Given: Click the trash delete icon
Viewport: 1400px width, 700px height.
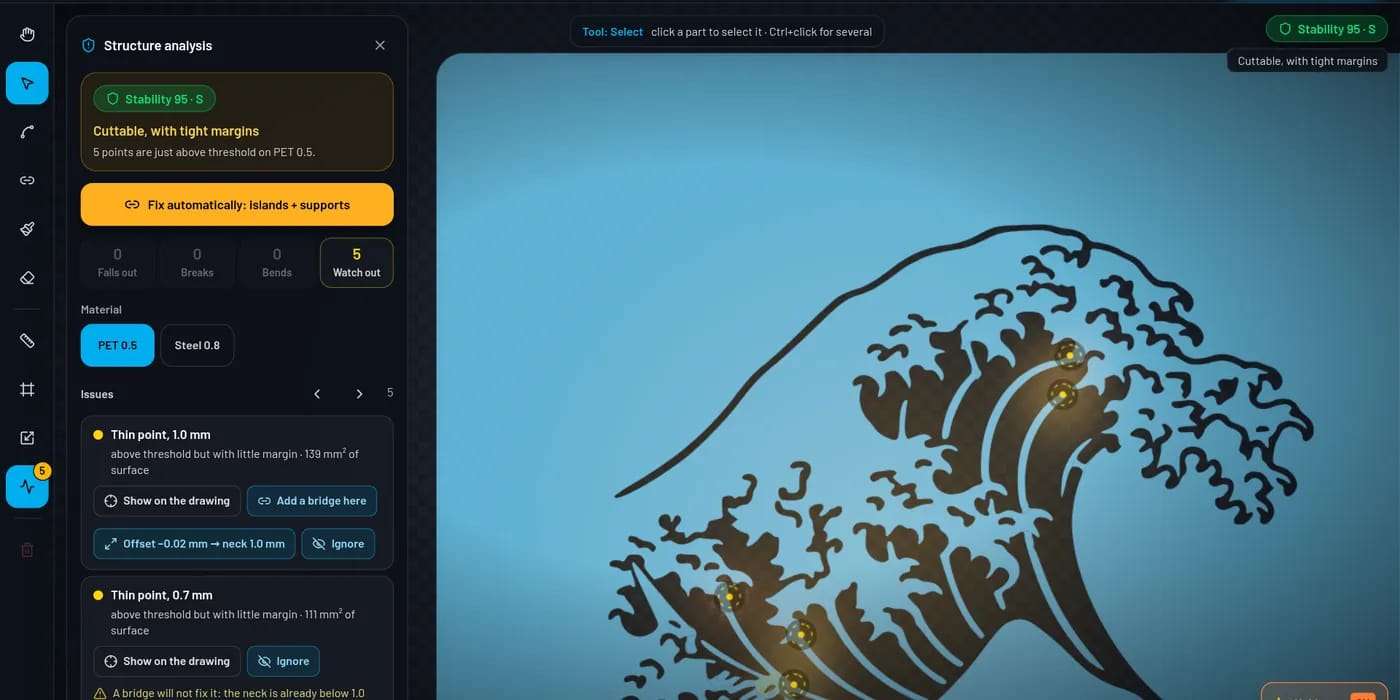Looking at the screenshot, I should pos(27,550).
